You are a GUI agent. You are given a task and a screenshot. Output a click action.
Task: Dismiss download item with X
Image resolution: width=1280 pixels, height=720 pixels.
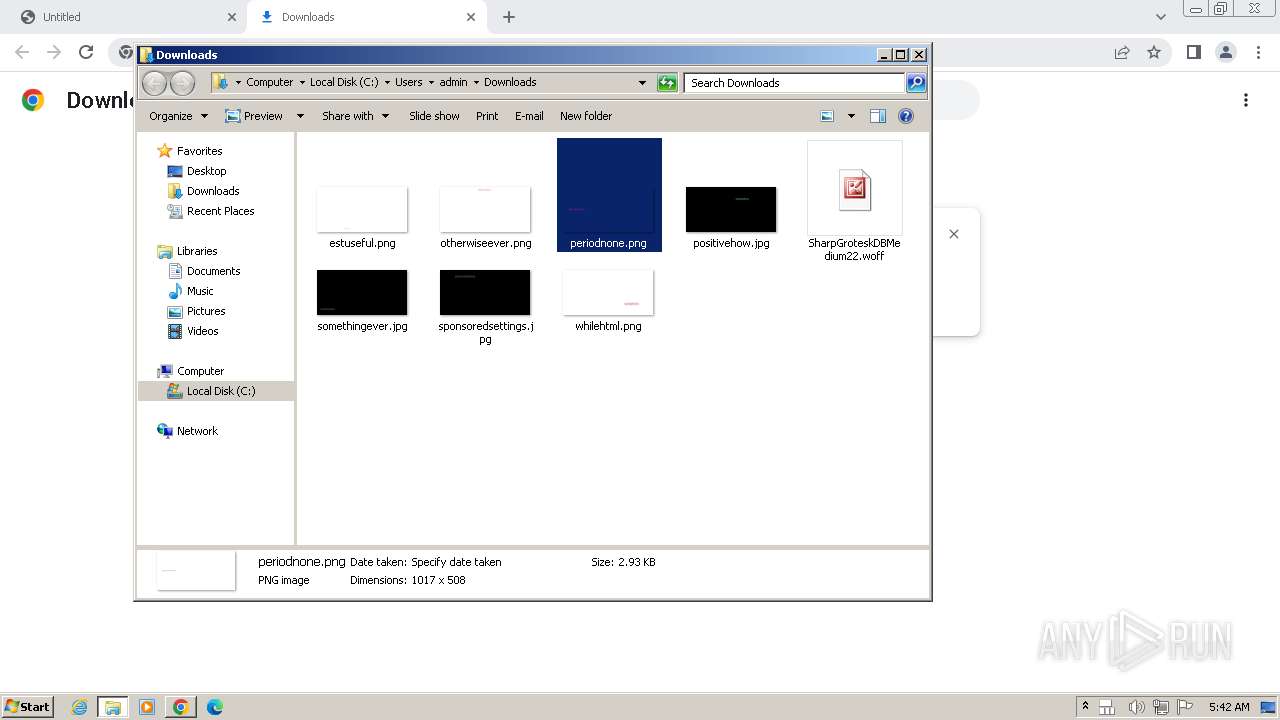pos(954,234)
